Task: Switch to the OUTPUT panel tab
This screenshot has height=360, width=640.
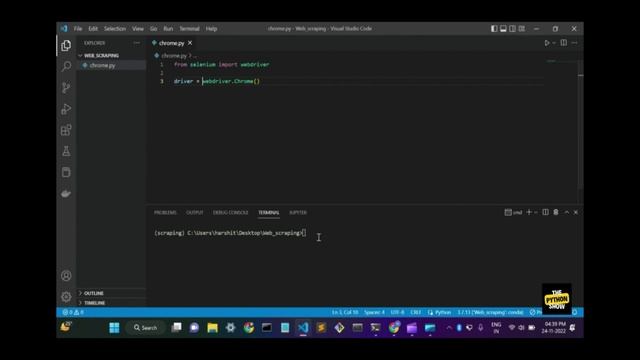Action: pos(195,213)
